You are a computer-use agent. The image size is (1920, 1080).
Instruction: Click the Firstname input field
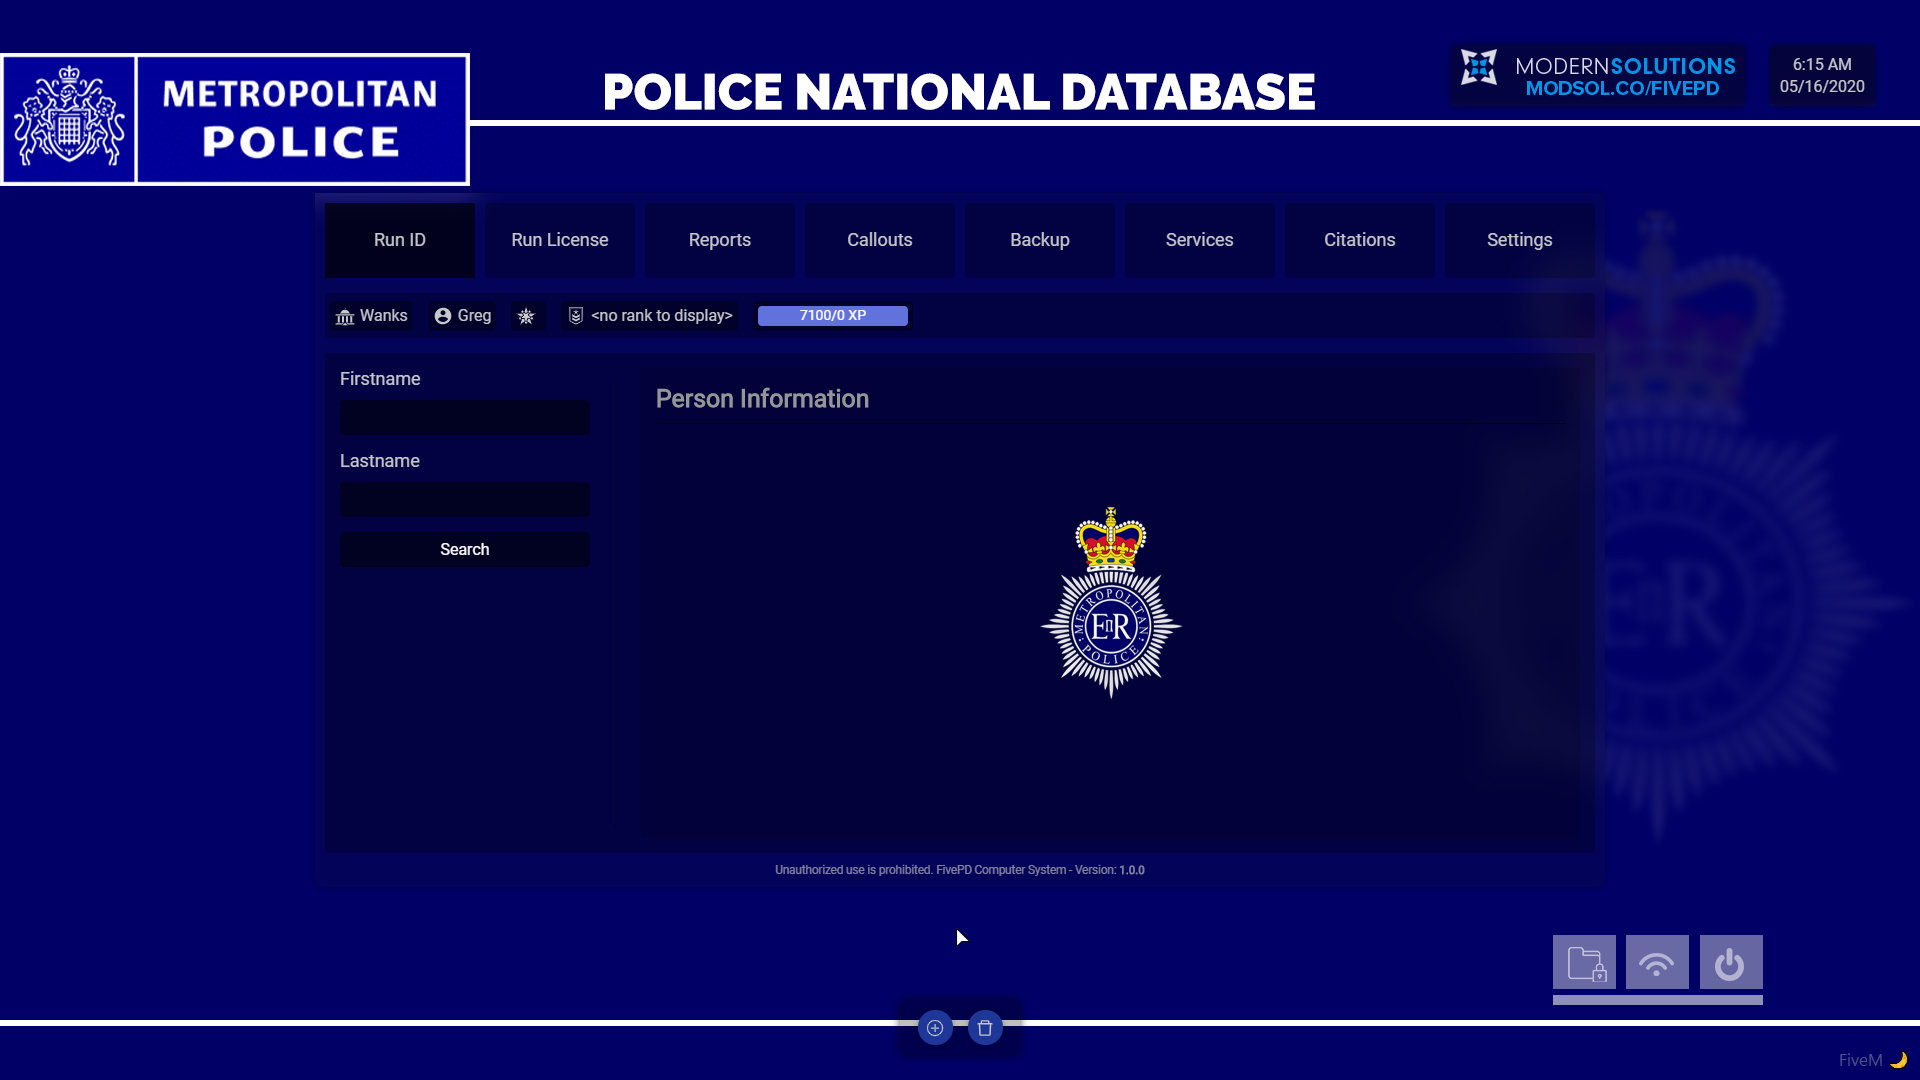(x=465, y=417)
